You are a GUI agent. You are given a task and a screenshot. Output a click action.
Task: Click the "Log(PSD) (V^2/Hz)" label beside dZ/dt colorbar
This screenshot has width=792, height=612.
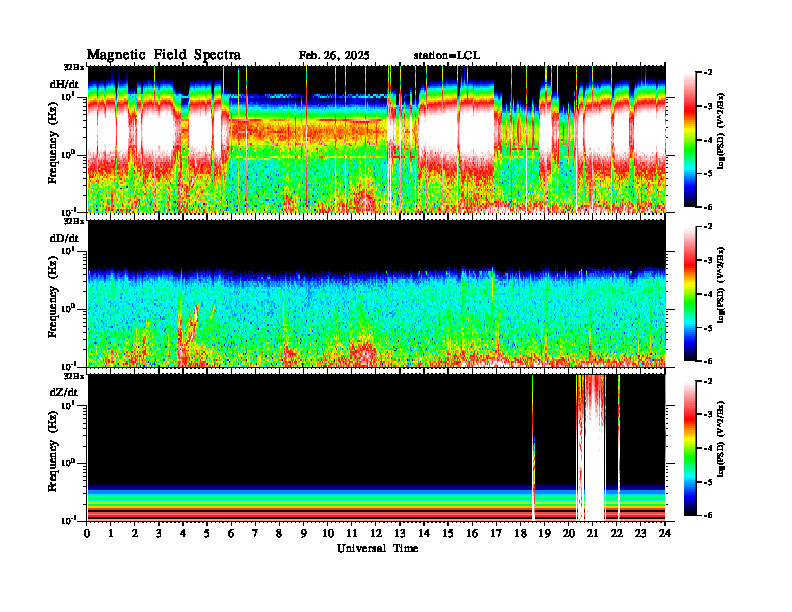point(721,439)
